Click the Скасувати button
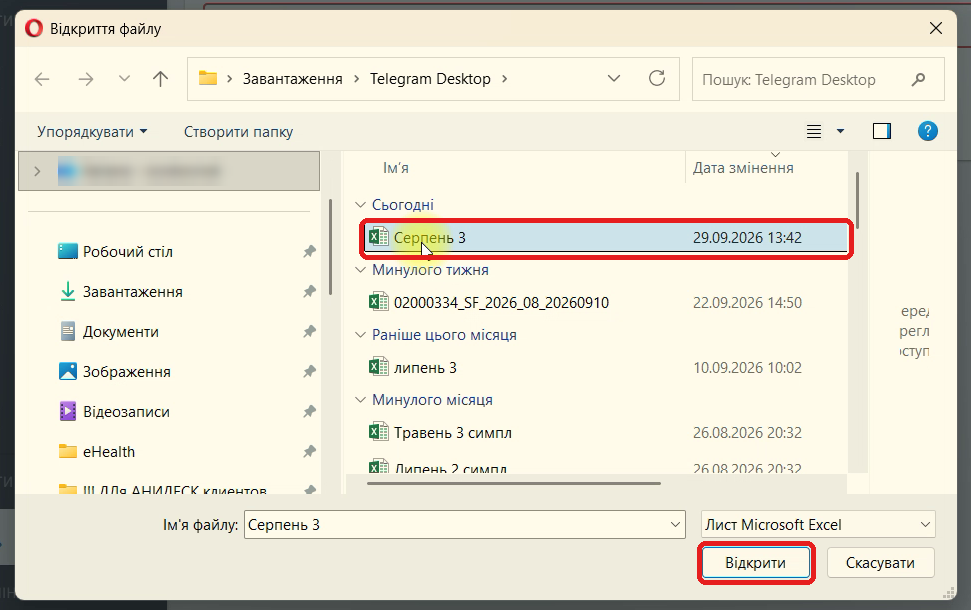971x610 pixels. click(x=880, y=563)
